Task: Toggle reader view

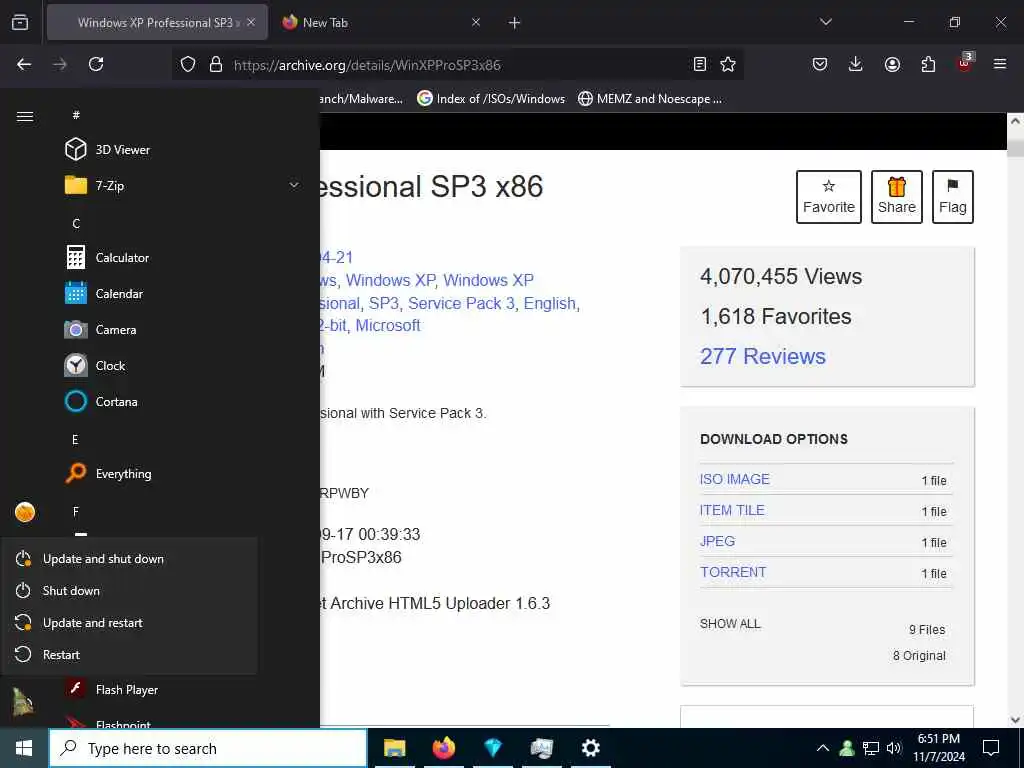Action: click(699, 64)
